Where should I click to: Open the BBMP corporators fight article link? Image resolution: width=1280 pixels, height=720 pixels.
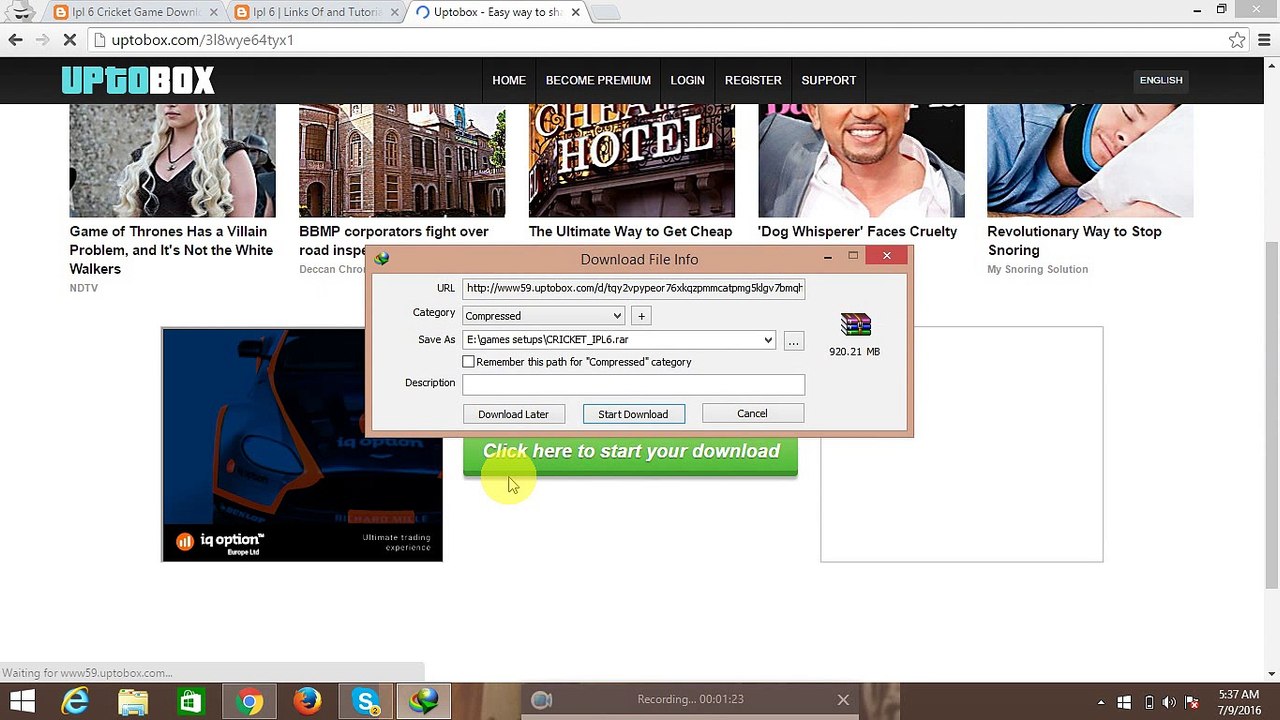coord(394,241)
